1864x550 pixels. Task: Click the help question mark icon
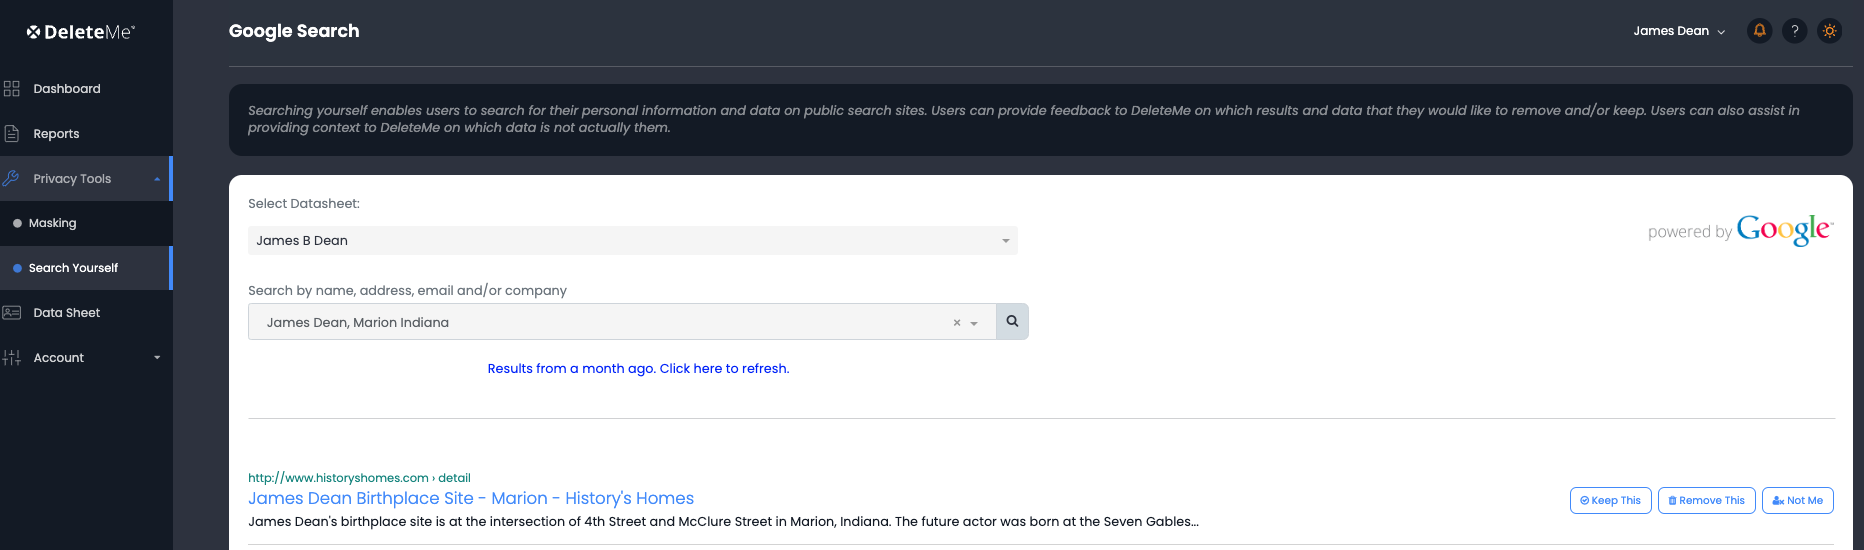pos(1795,31)
